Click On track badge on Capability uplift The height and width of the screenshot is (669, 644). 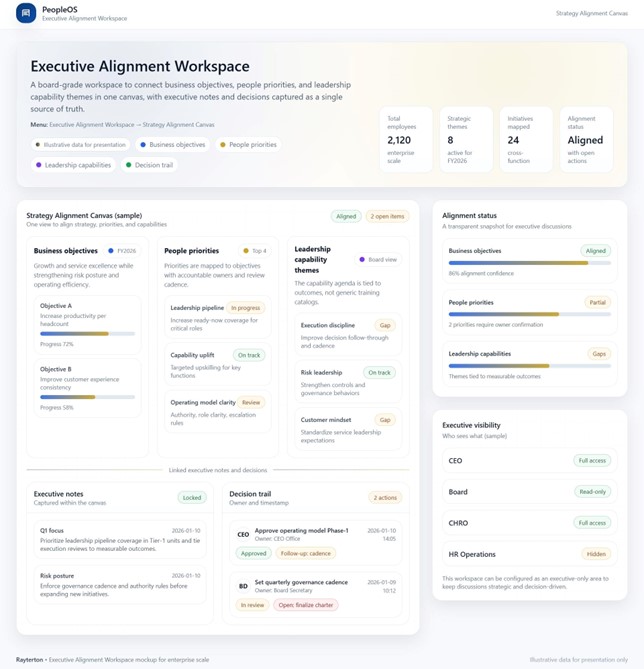pos(249,355)
